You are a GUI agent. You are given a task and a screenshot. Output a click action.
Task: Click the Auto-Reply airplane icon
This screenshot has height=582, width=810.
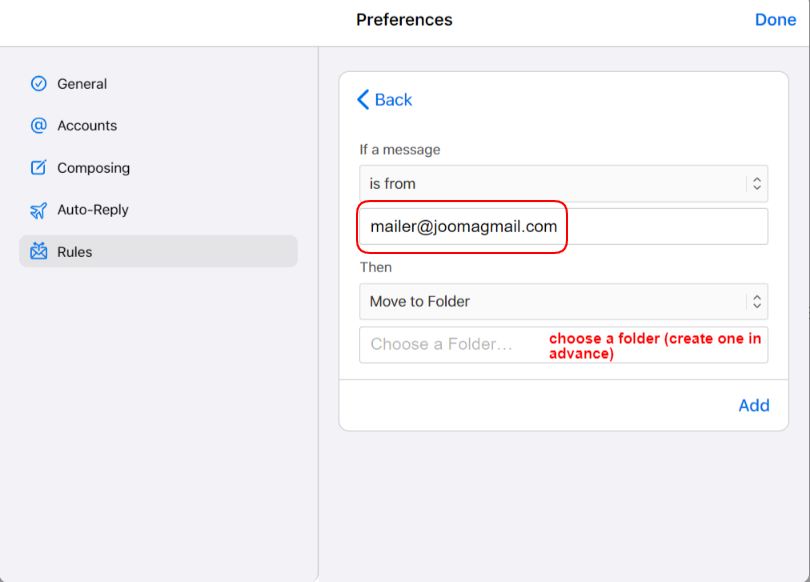39,210
